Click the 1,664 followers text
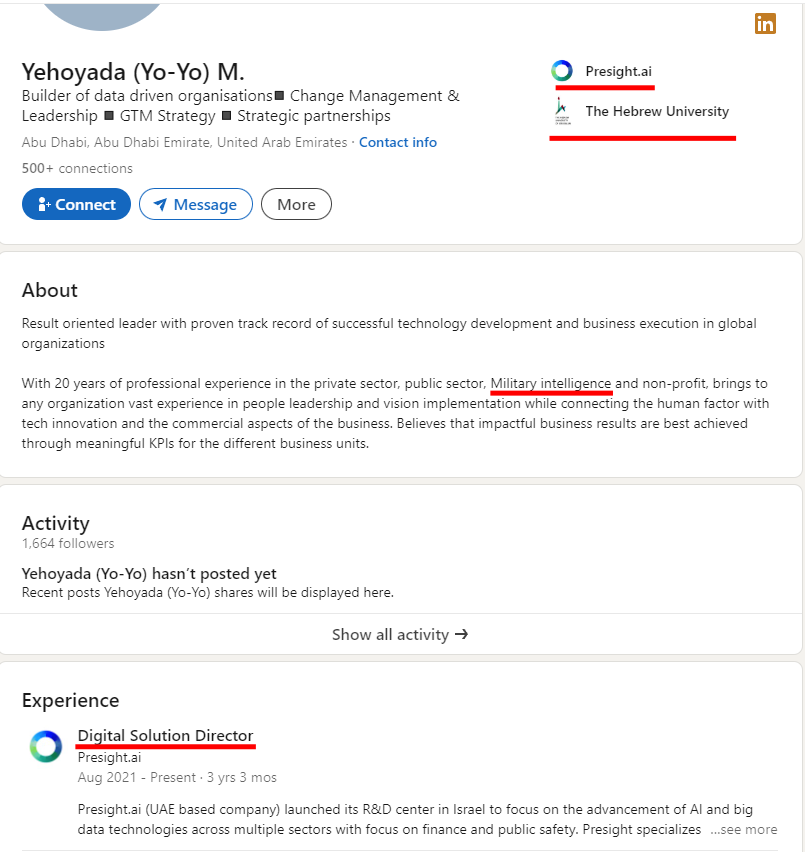 click(68, 543)
